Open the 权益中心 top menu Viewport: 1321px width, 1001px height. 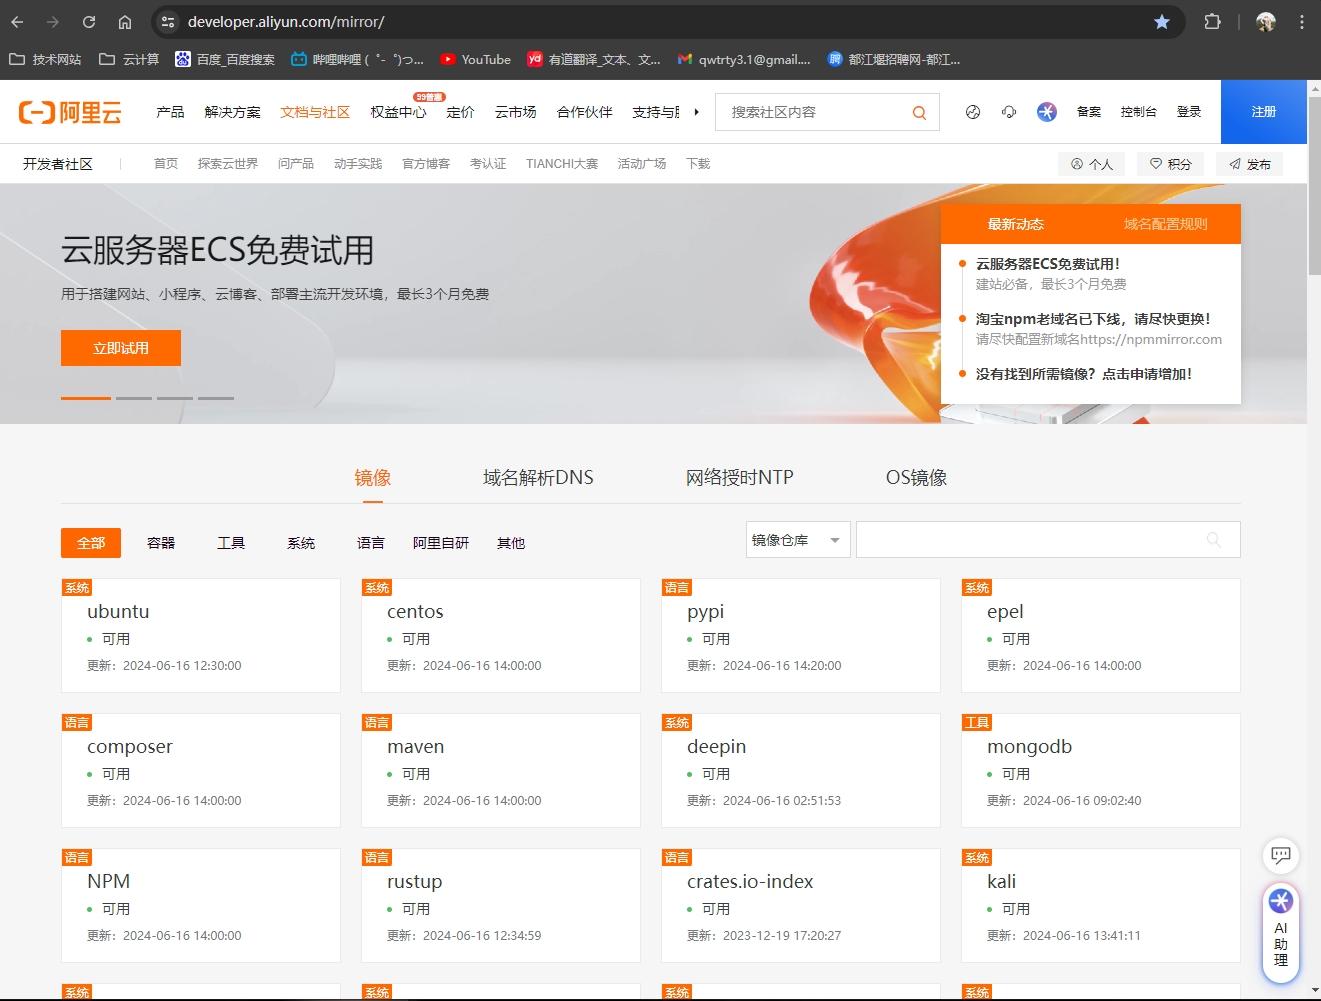click(x=398, y=112)
